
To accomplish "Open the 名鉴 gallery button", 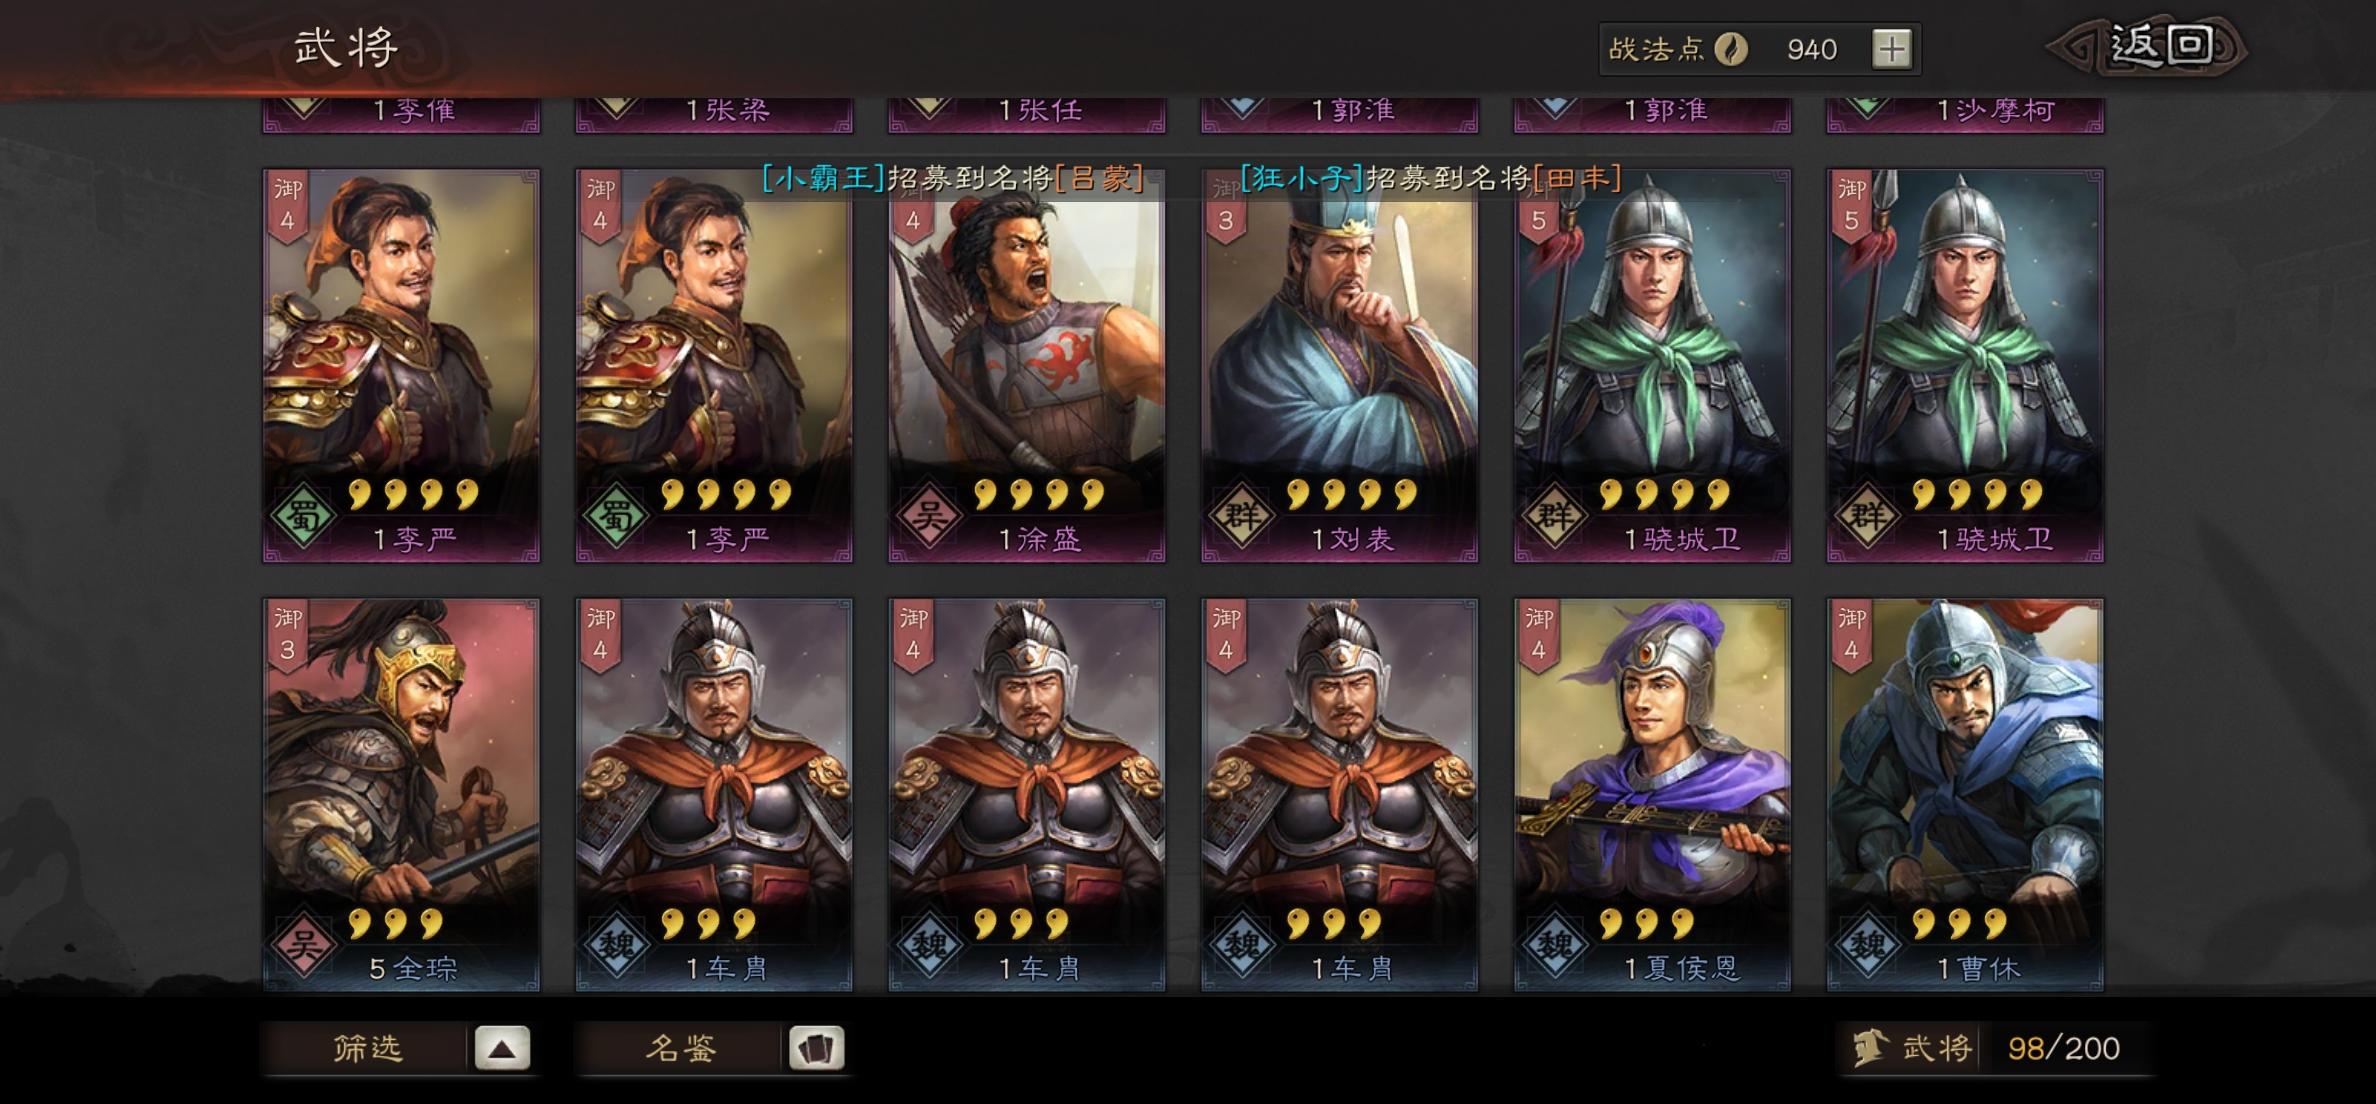I will click(x=681, y=1048).
